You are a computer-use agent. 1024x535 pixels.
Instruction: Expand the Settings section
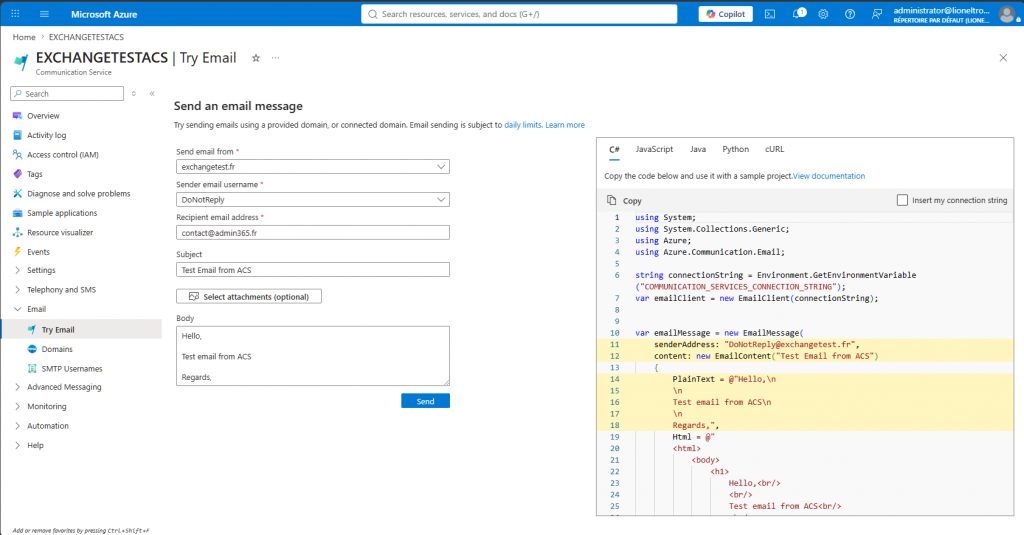pyautogui.click(x=18, y=270)
